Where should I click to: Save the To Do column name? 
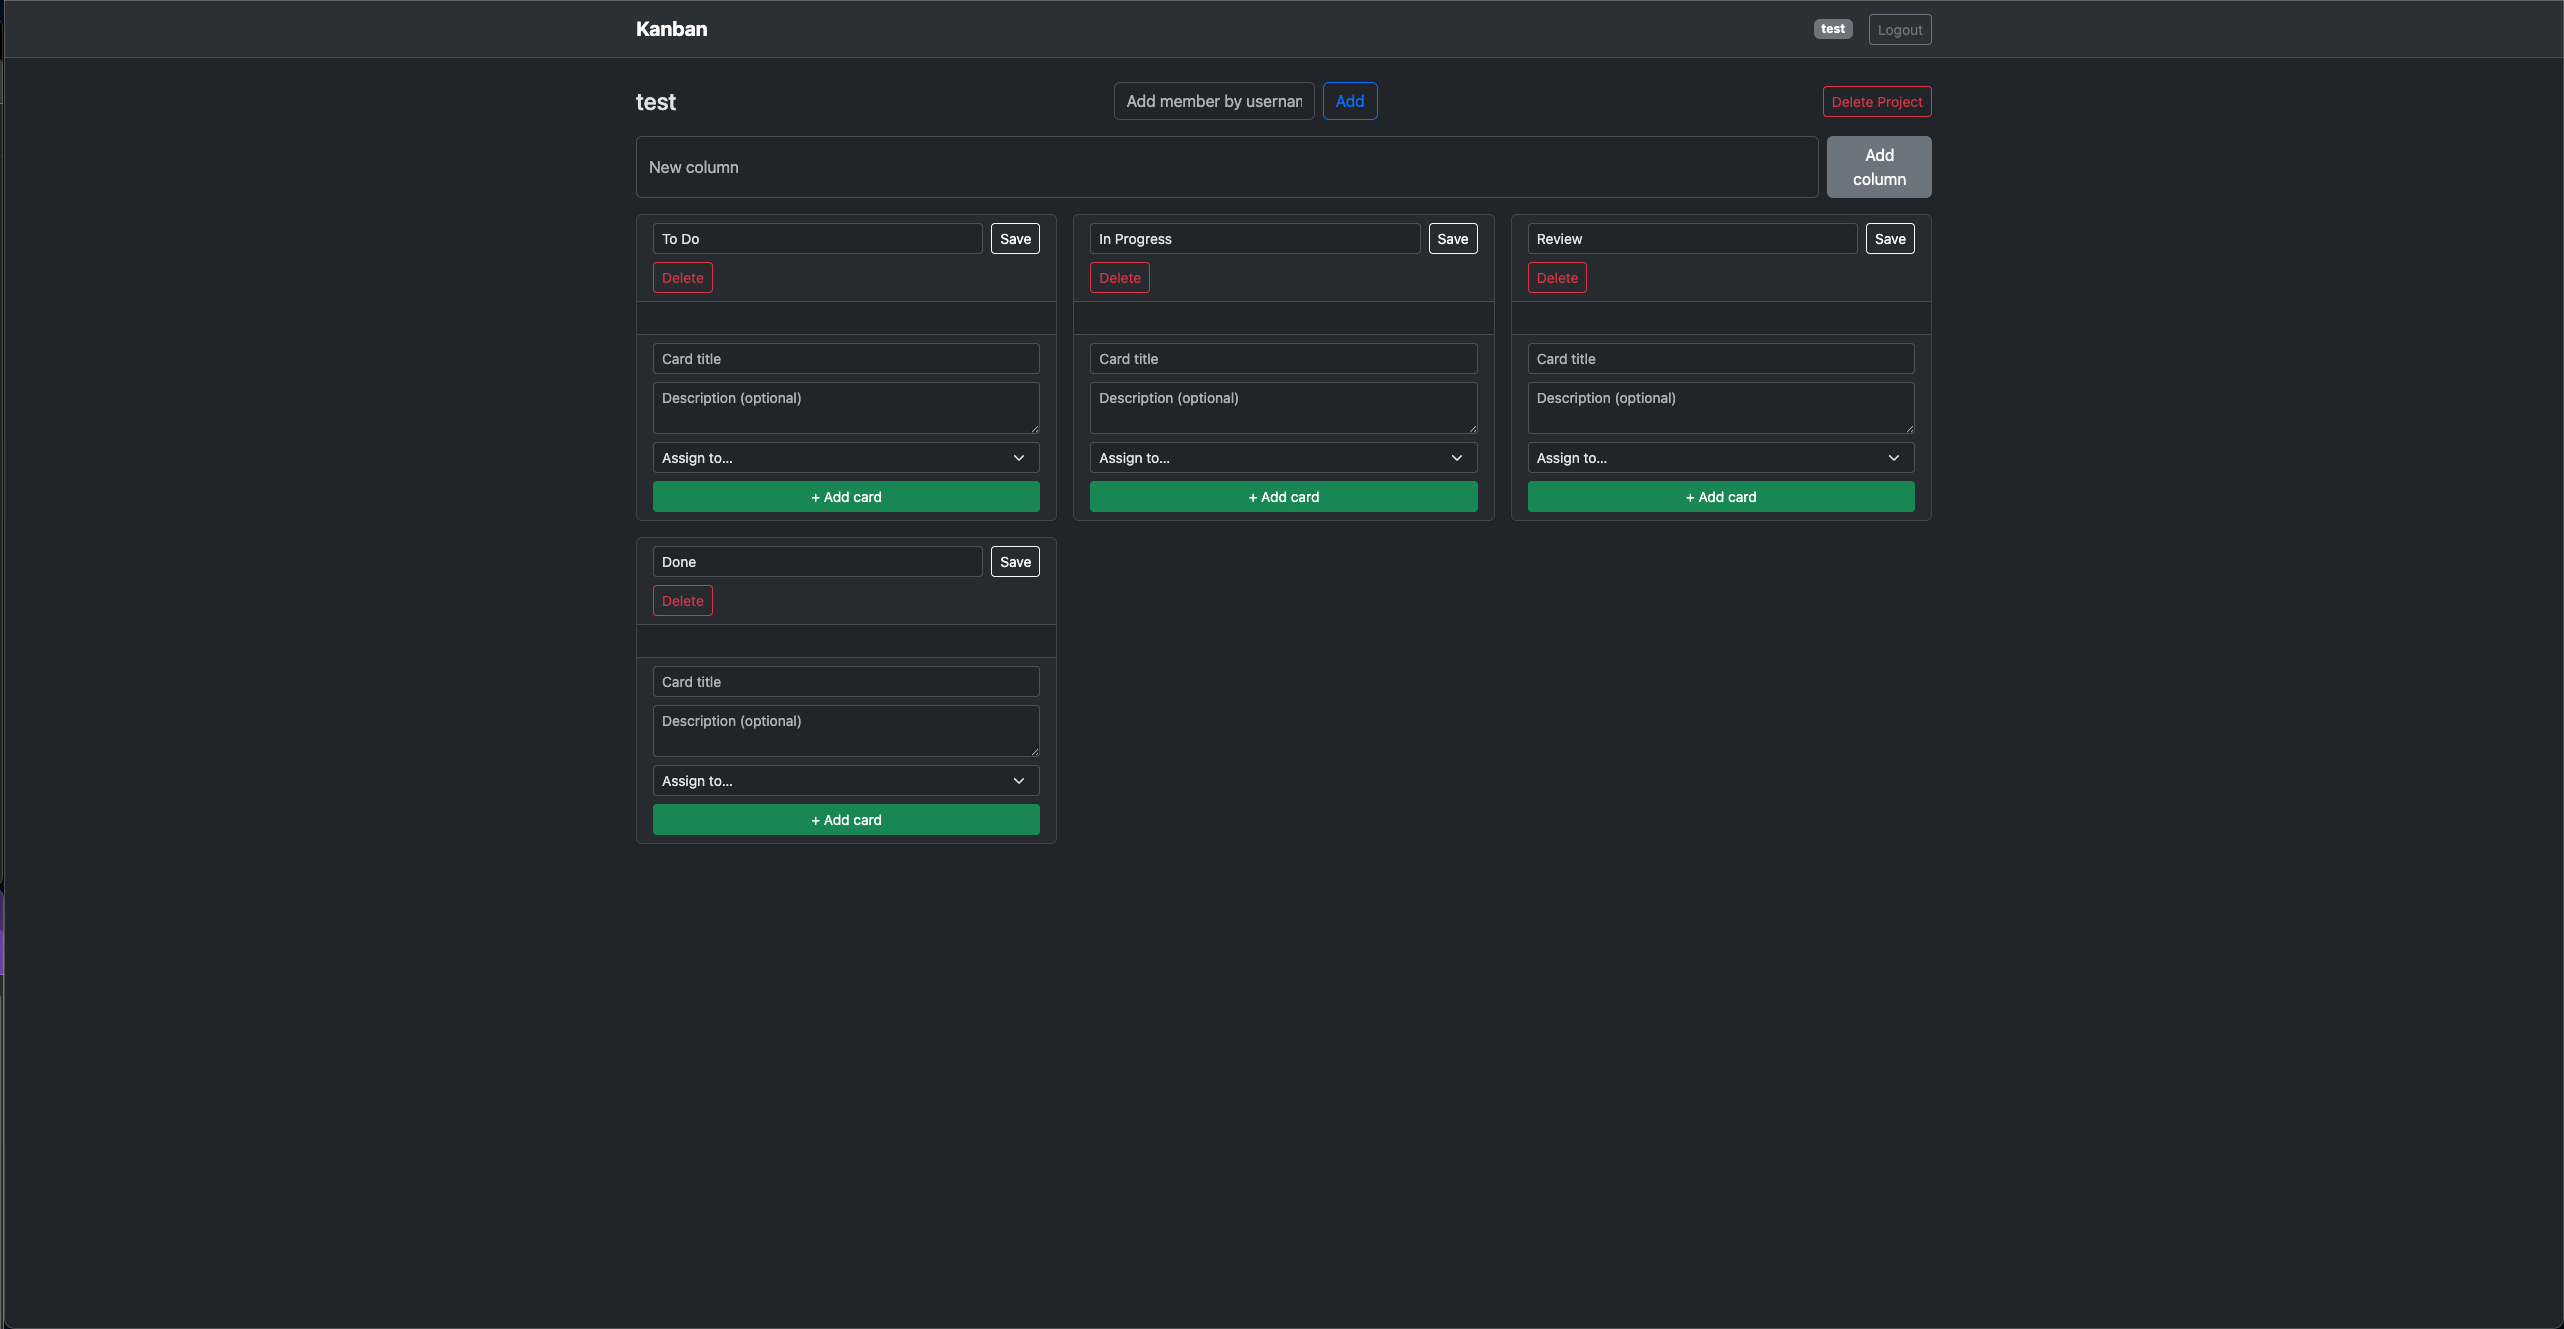[1014, 239]
